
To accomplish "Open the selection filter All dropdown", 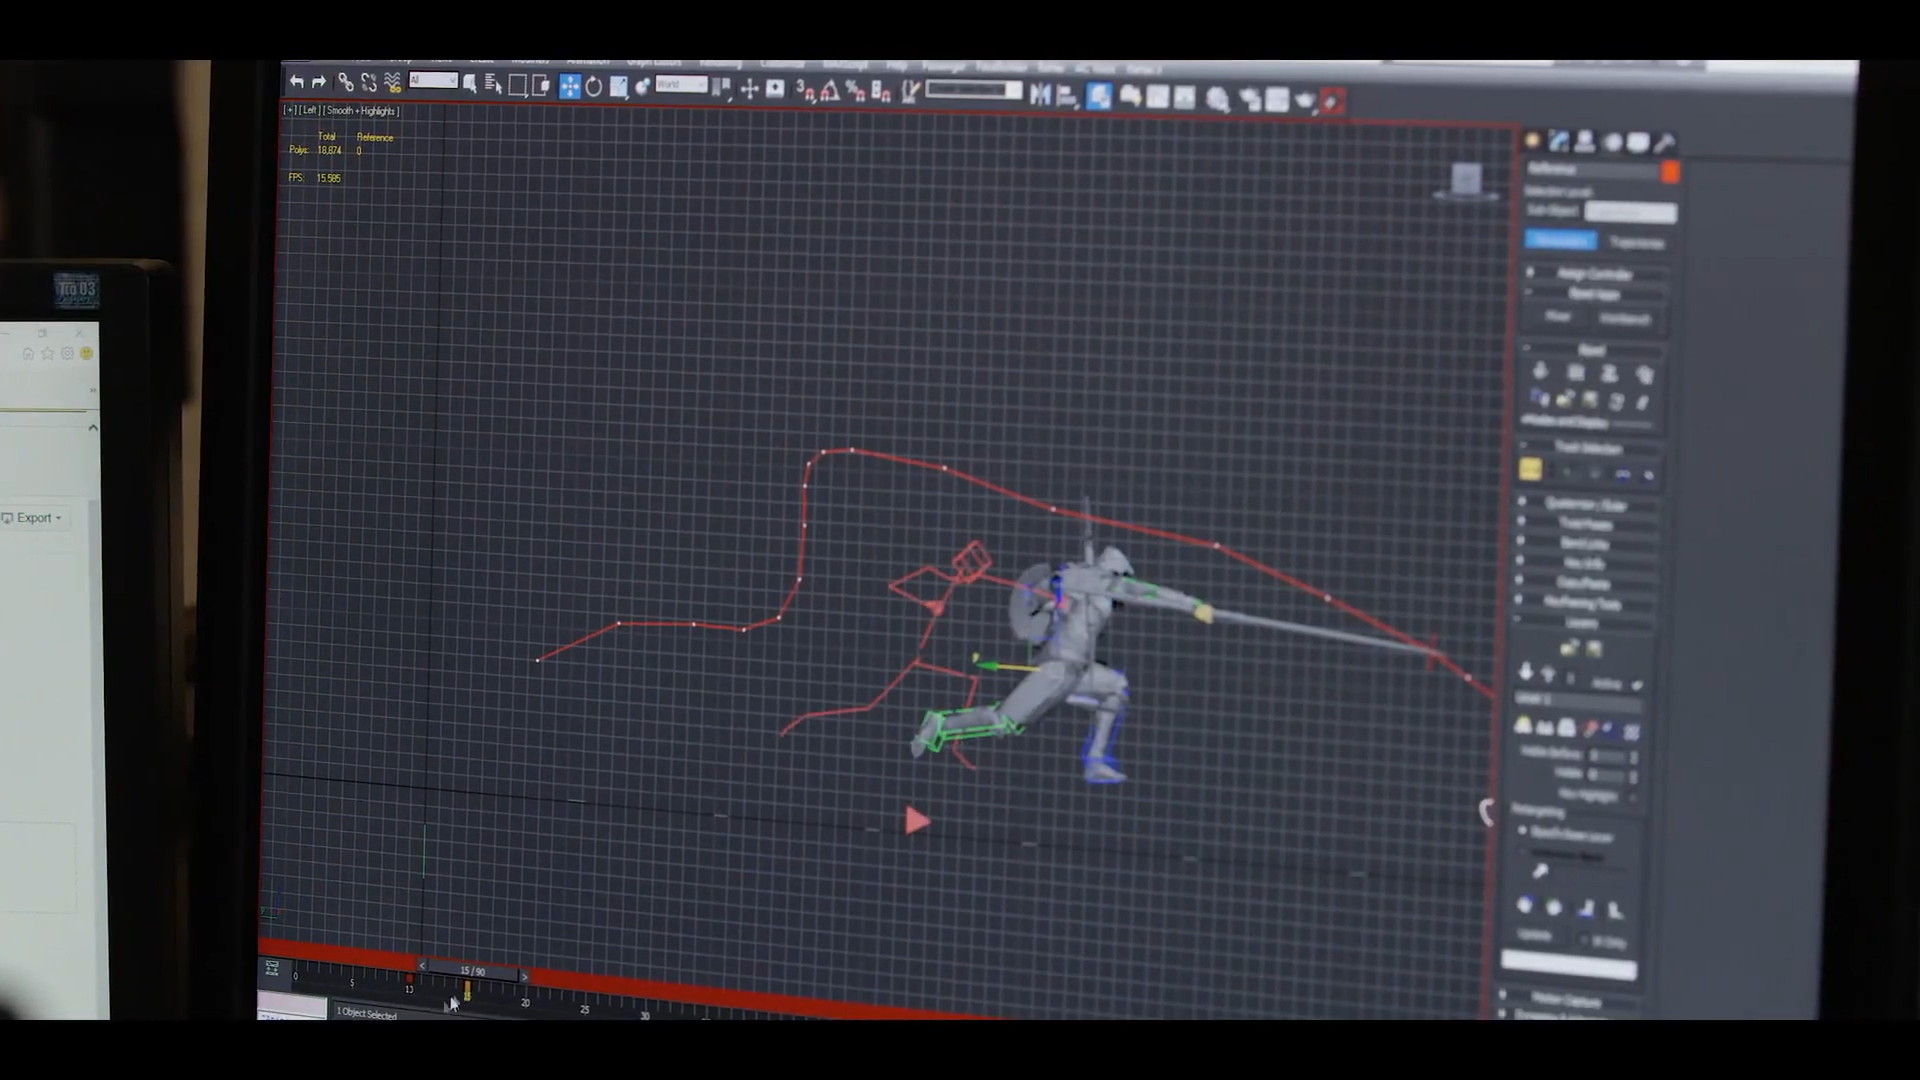I will [433, 81].
